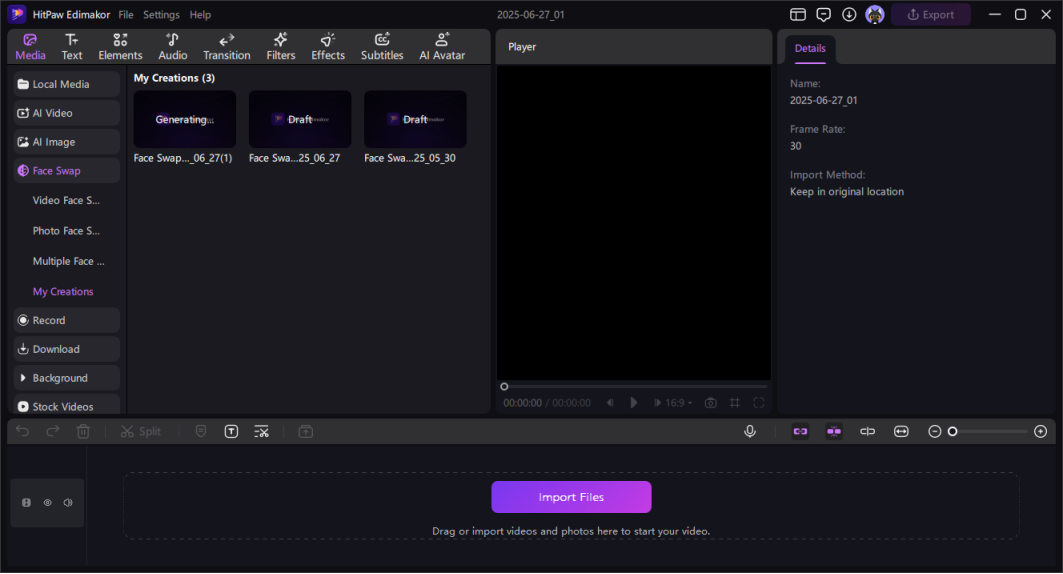The image size is (1063, 574).
Task: Open the feedback message icon
Action: click(x=824, y=14)
